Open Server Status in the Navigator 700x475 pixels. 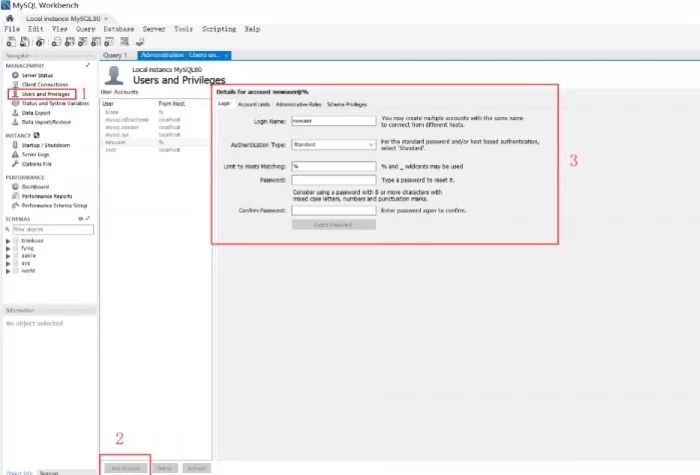(x=38, y=75)
